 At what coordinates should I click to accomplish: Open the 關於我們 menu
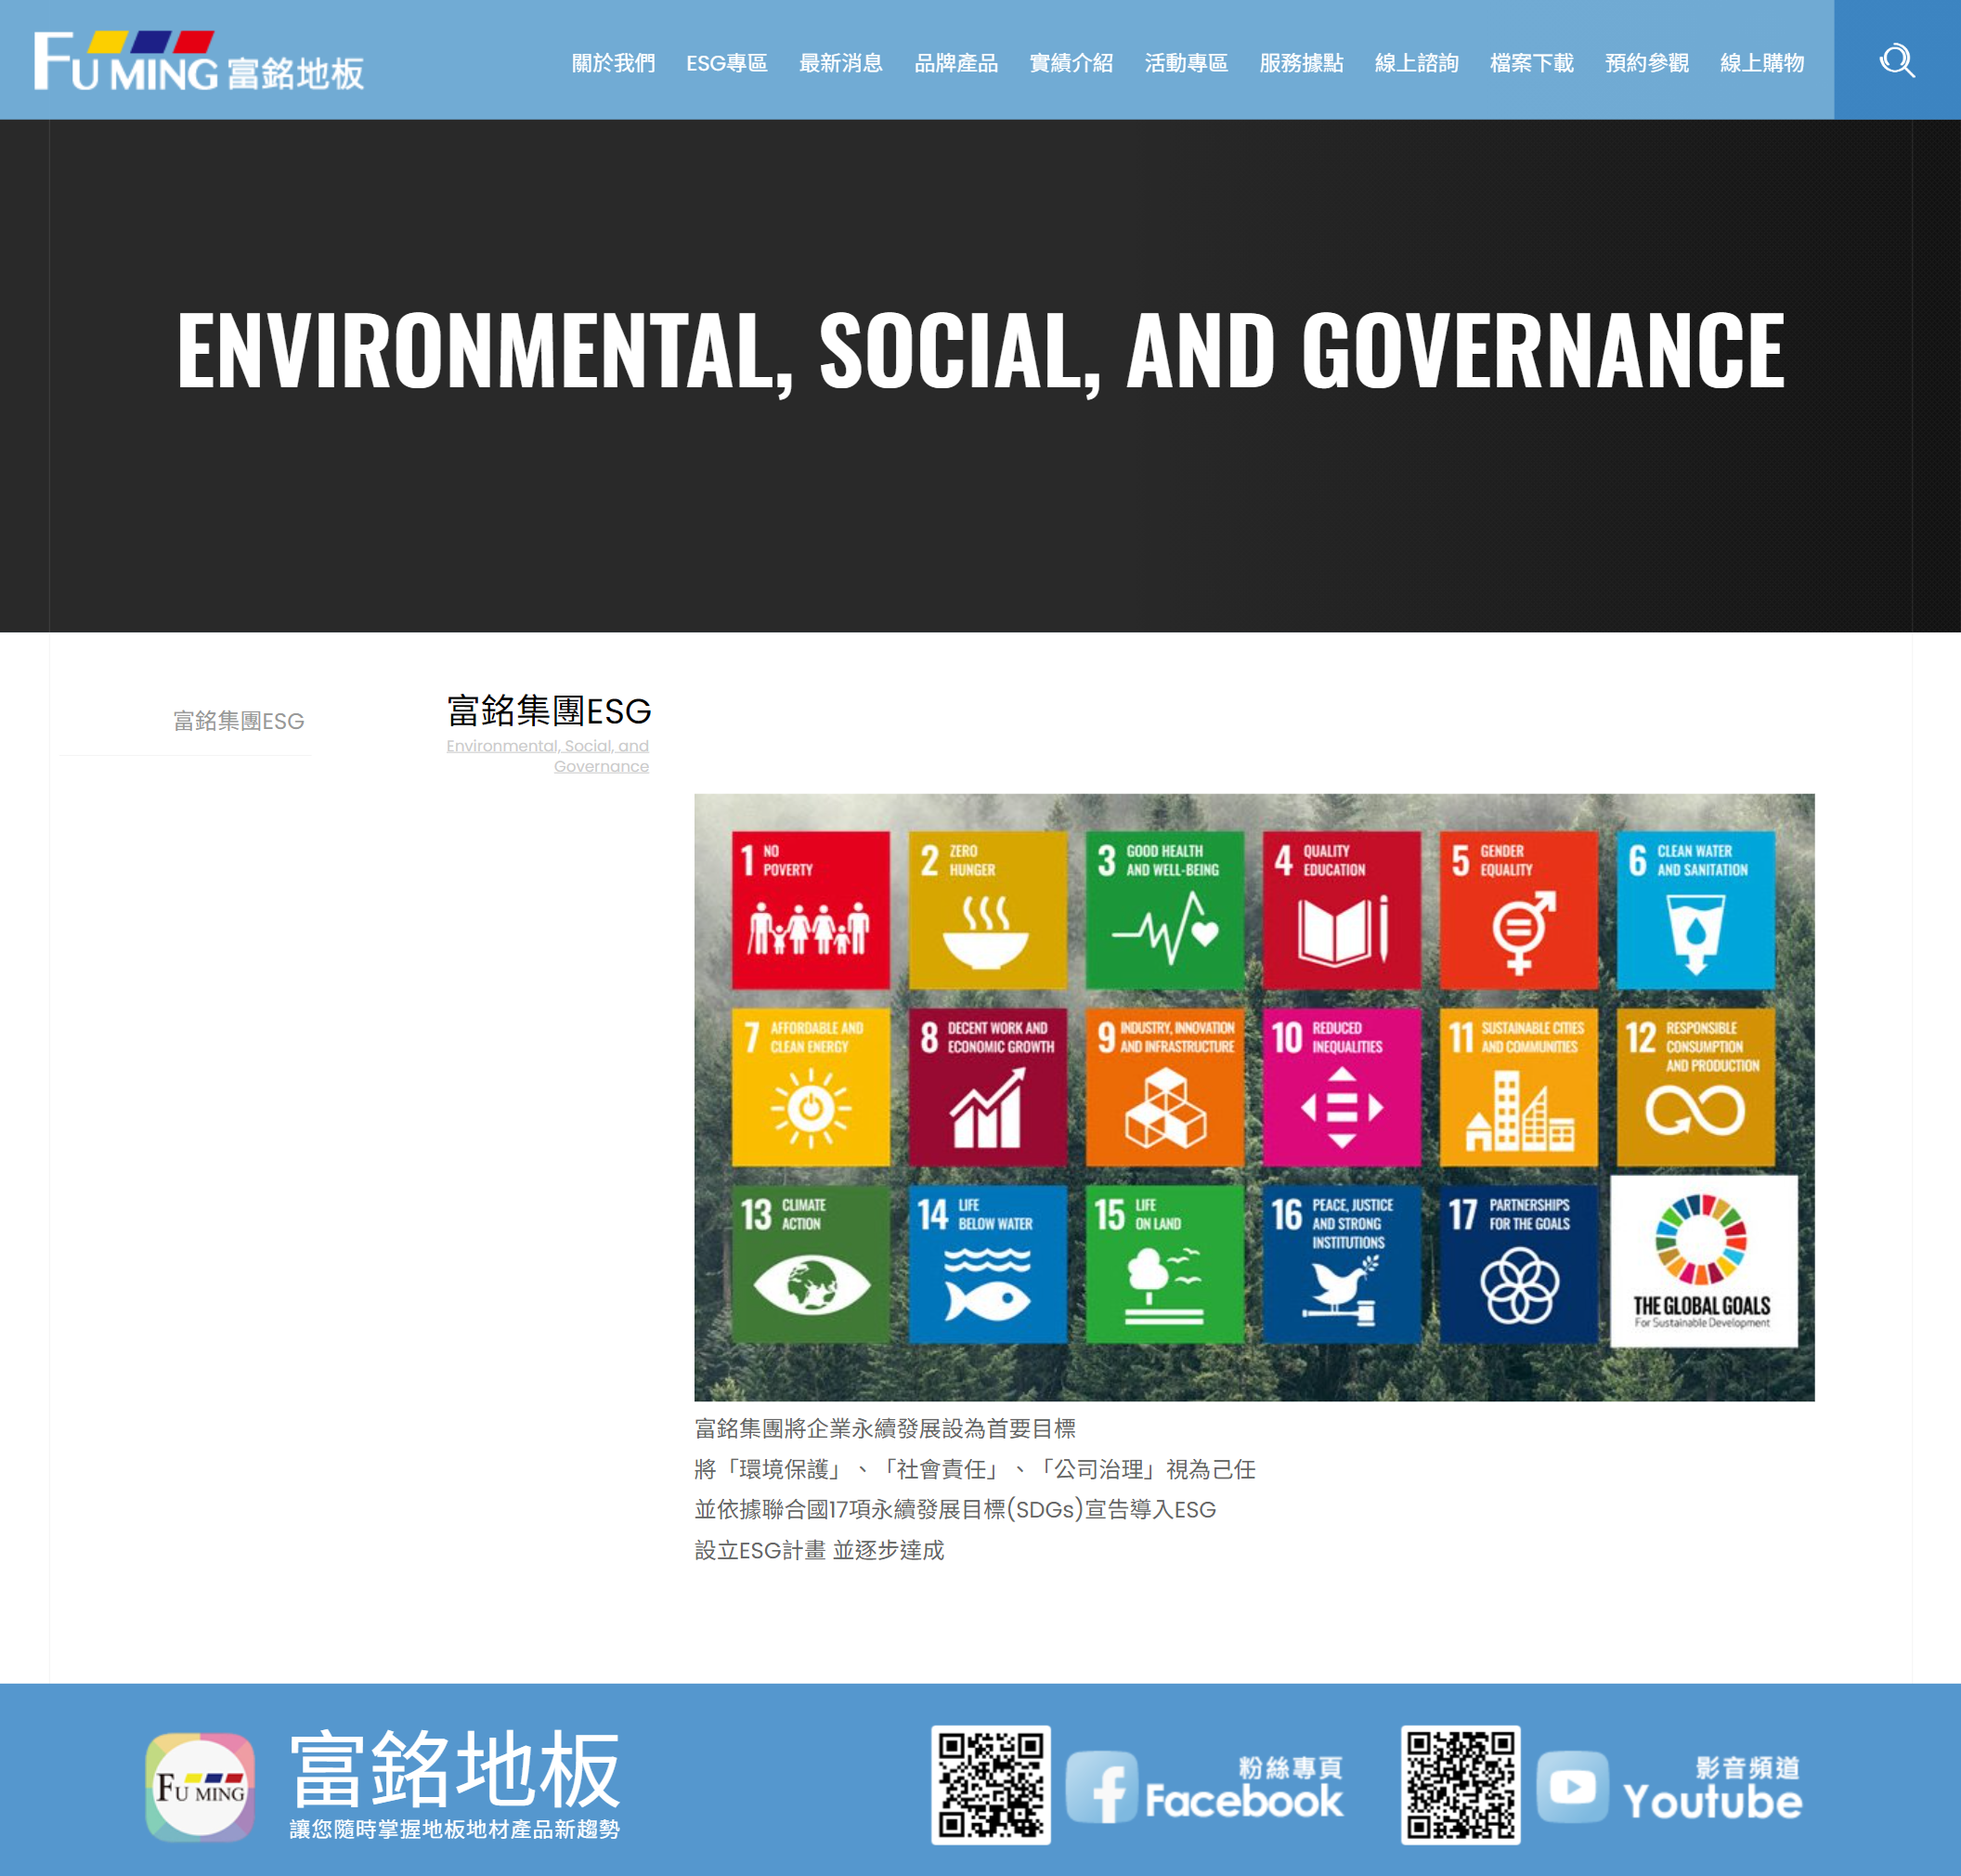point(613,63)
